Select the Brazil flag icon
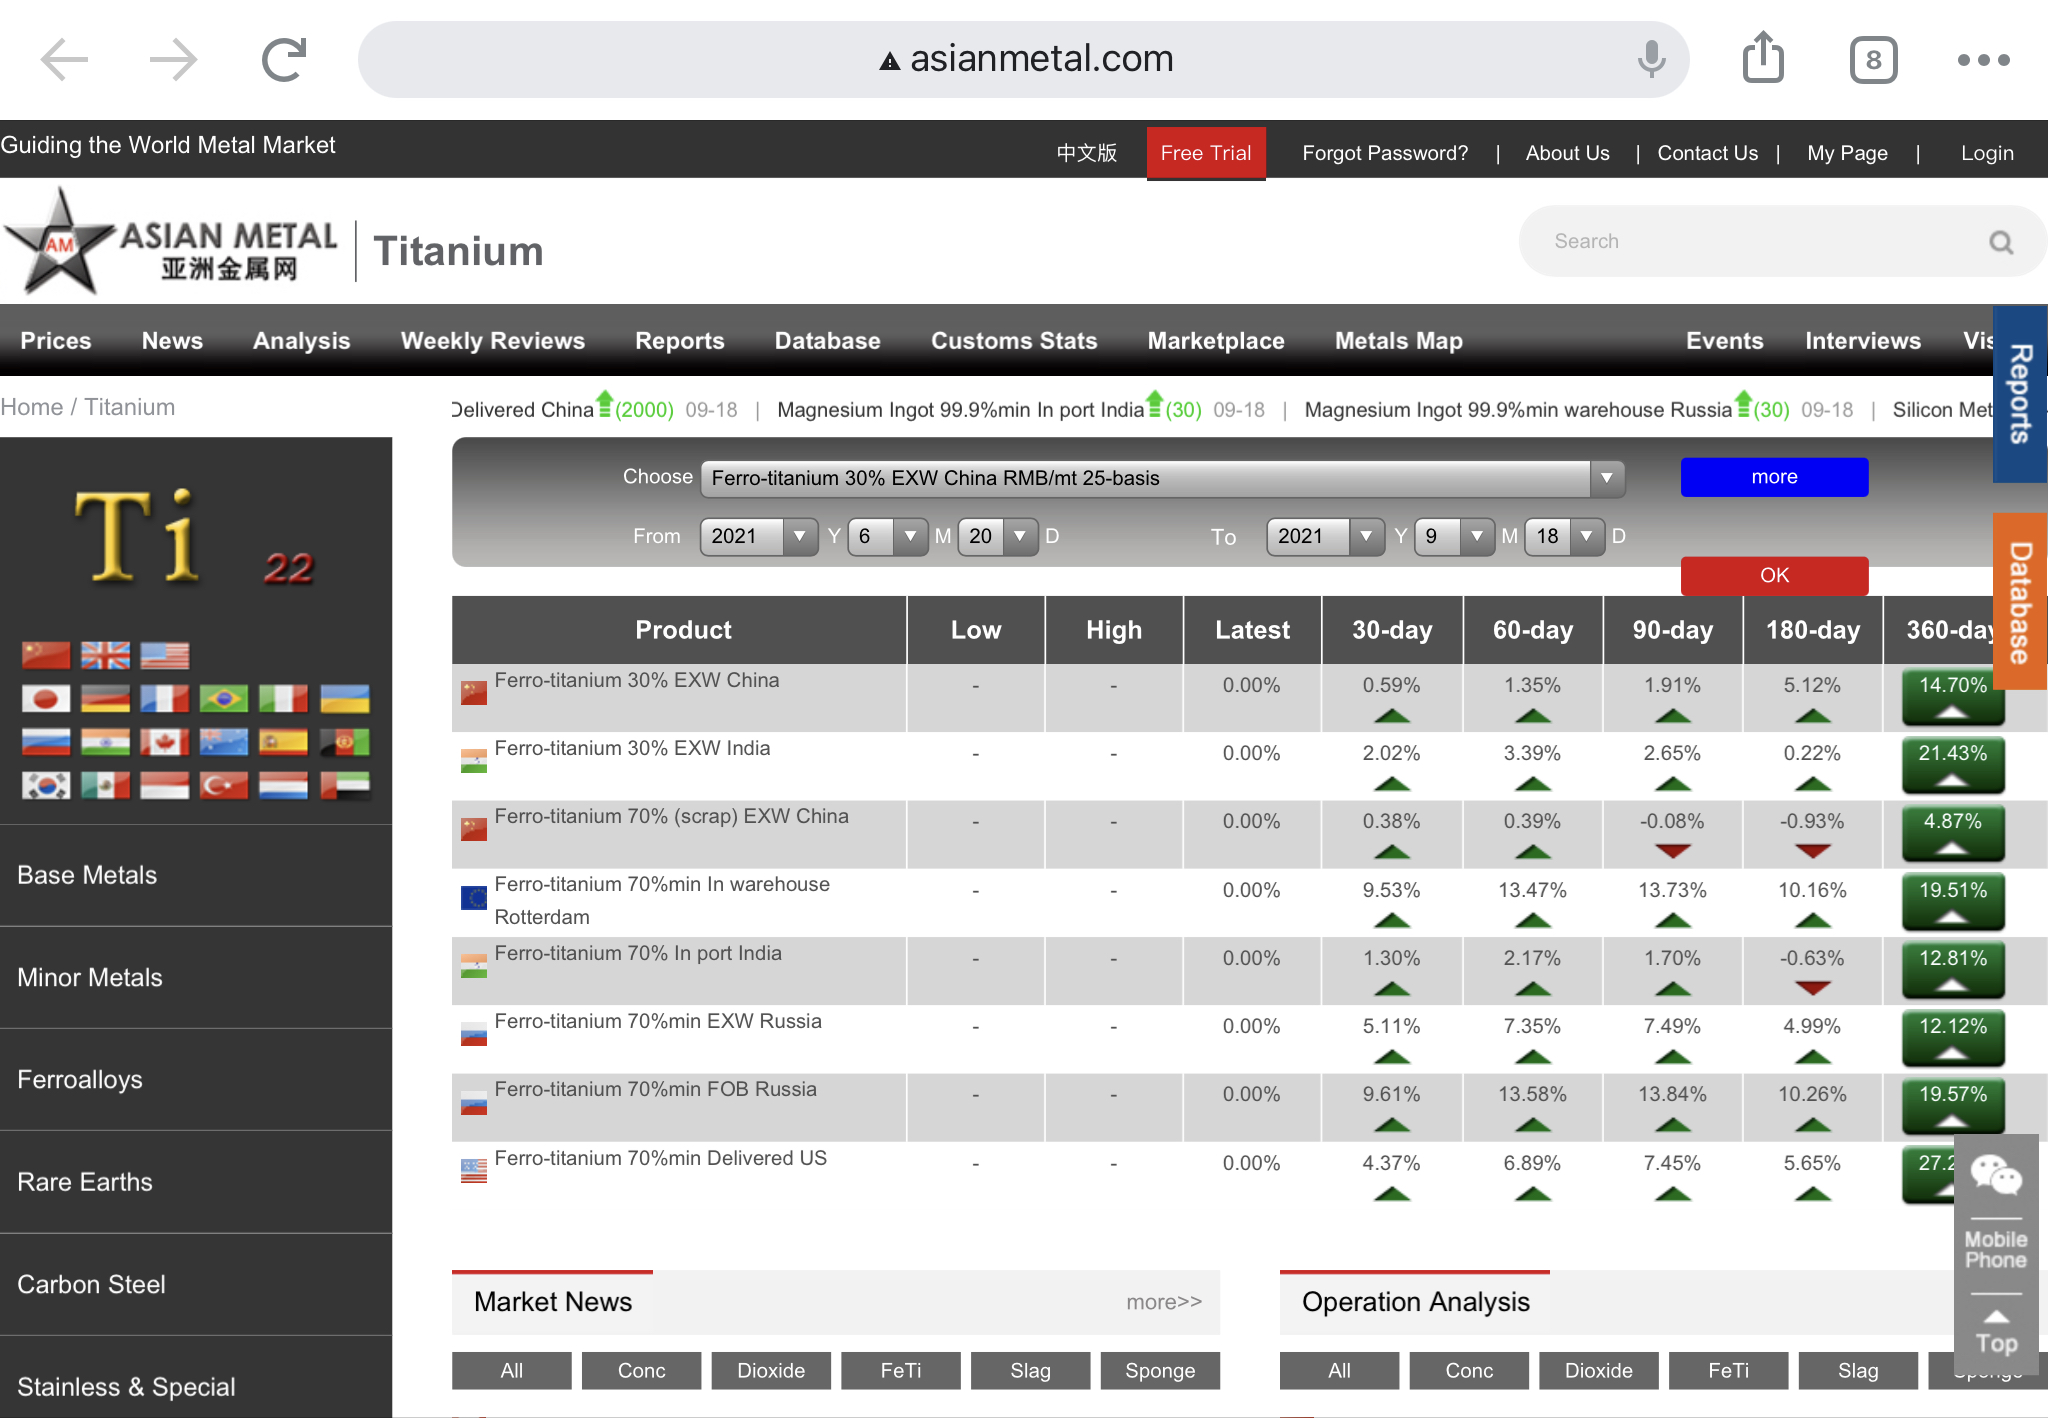The image size is (2048, 1418). (224, 698)
